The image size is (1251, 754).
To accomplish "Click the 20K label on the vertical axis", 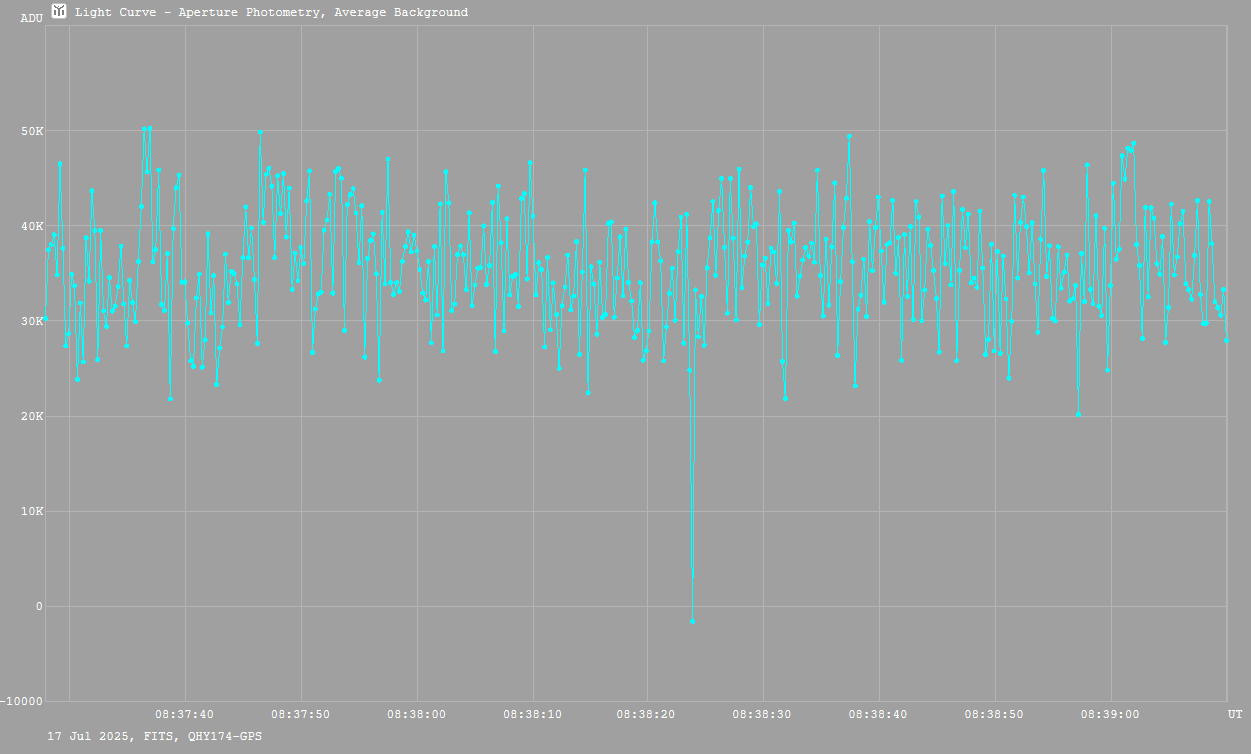I will (33, 416).
